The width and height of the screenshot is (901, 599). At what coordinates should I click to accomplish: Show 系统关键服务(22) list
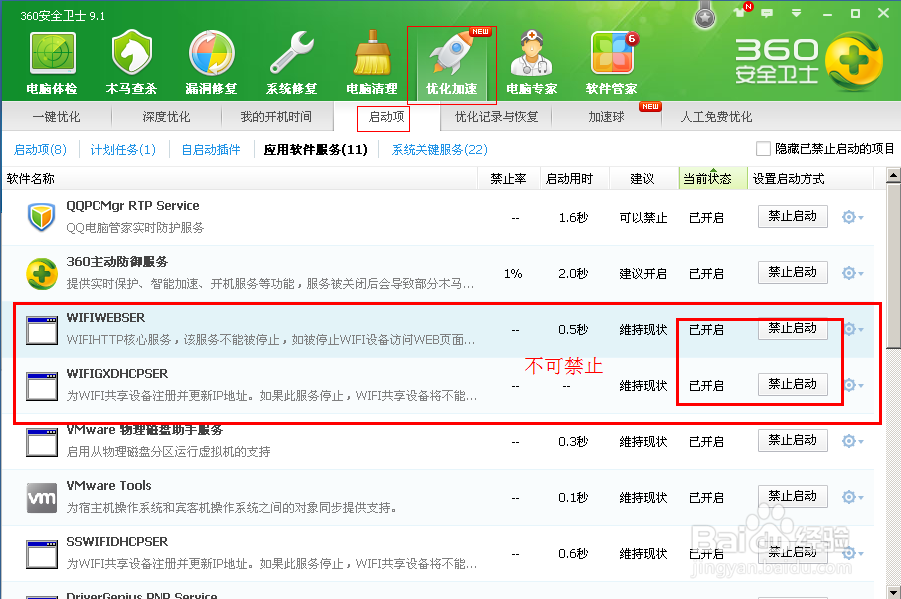pyautogui.click(x=440, y=149)
